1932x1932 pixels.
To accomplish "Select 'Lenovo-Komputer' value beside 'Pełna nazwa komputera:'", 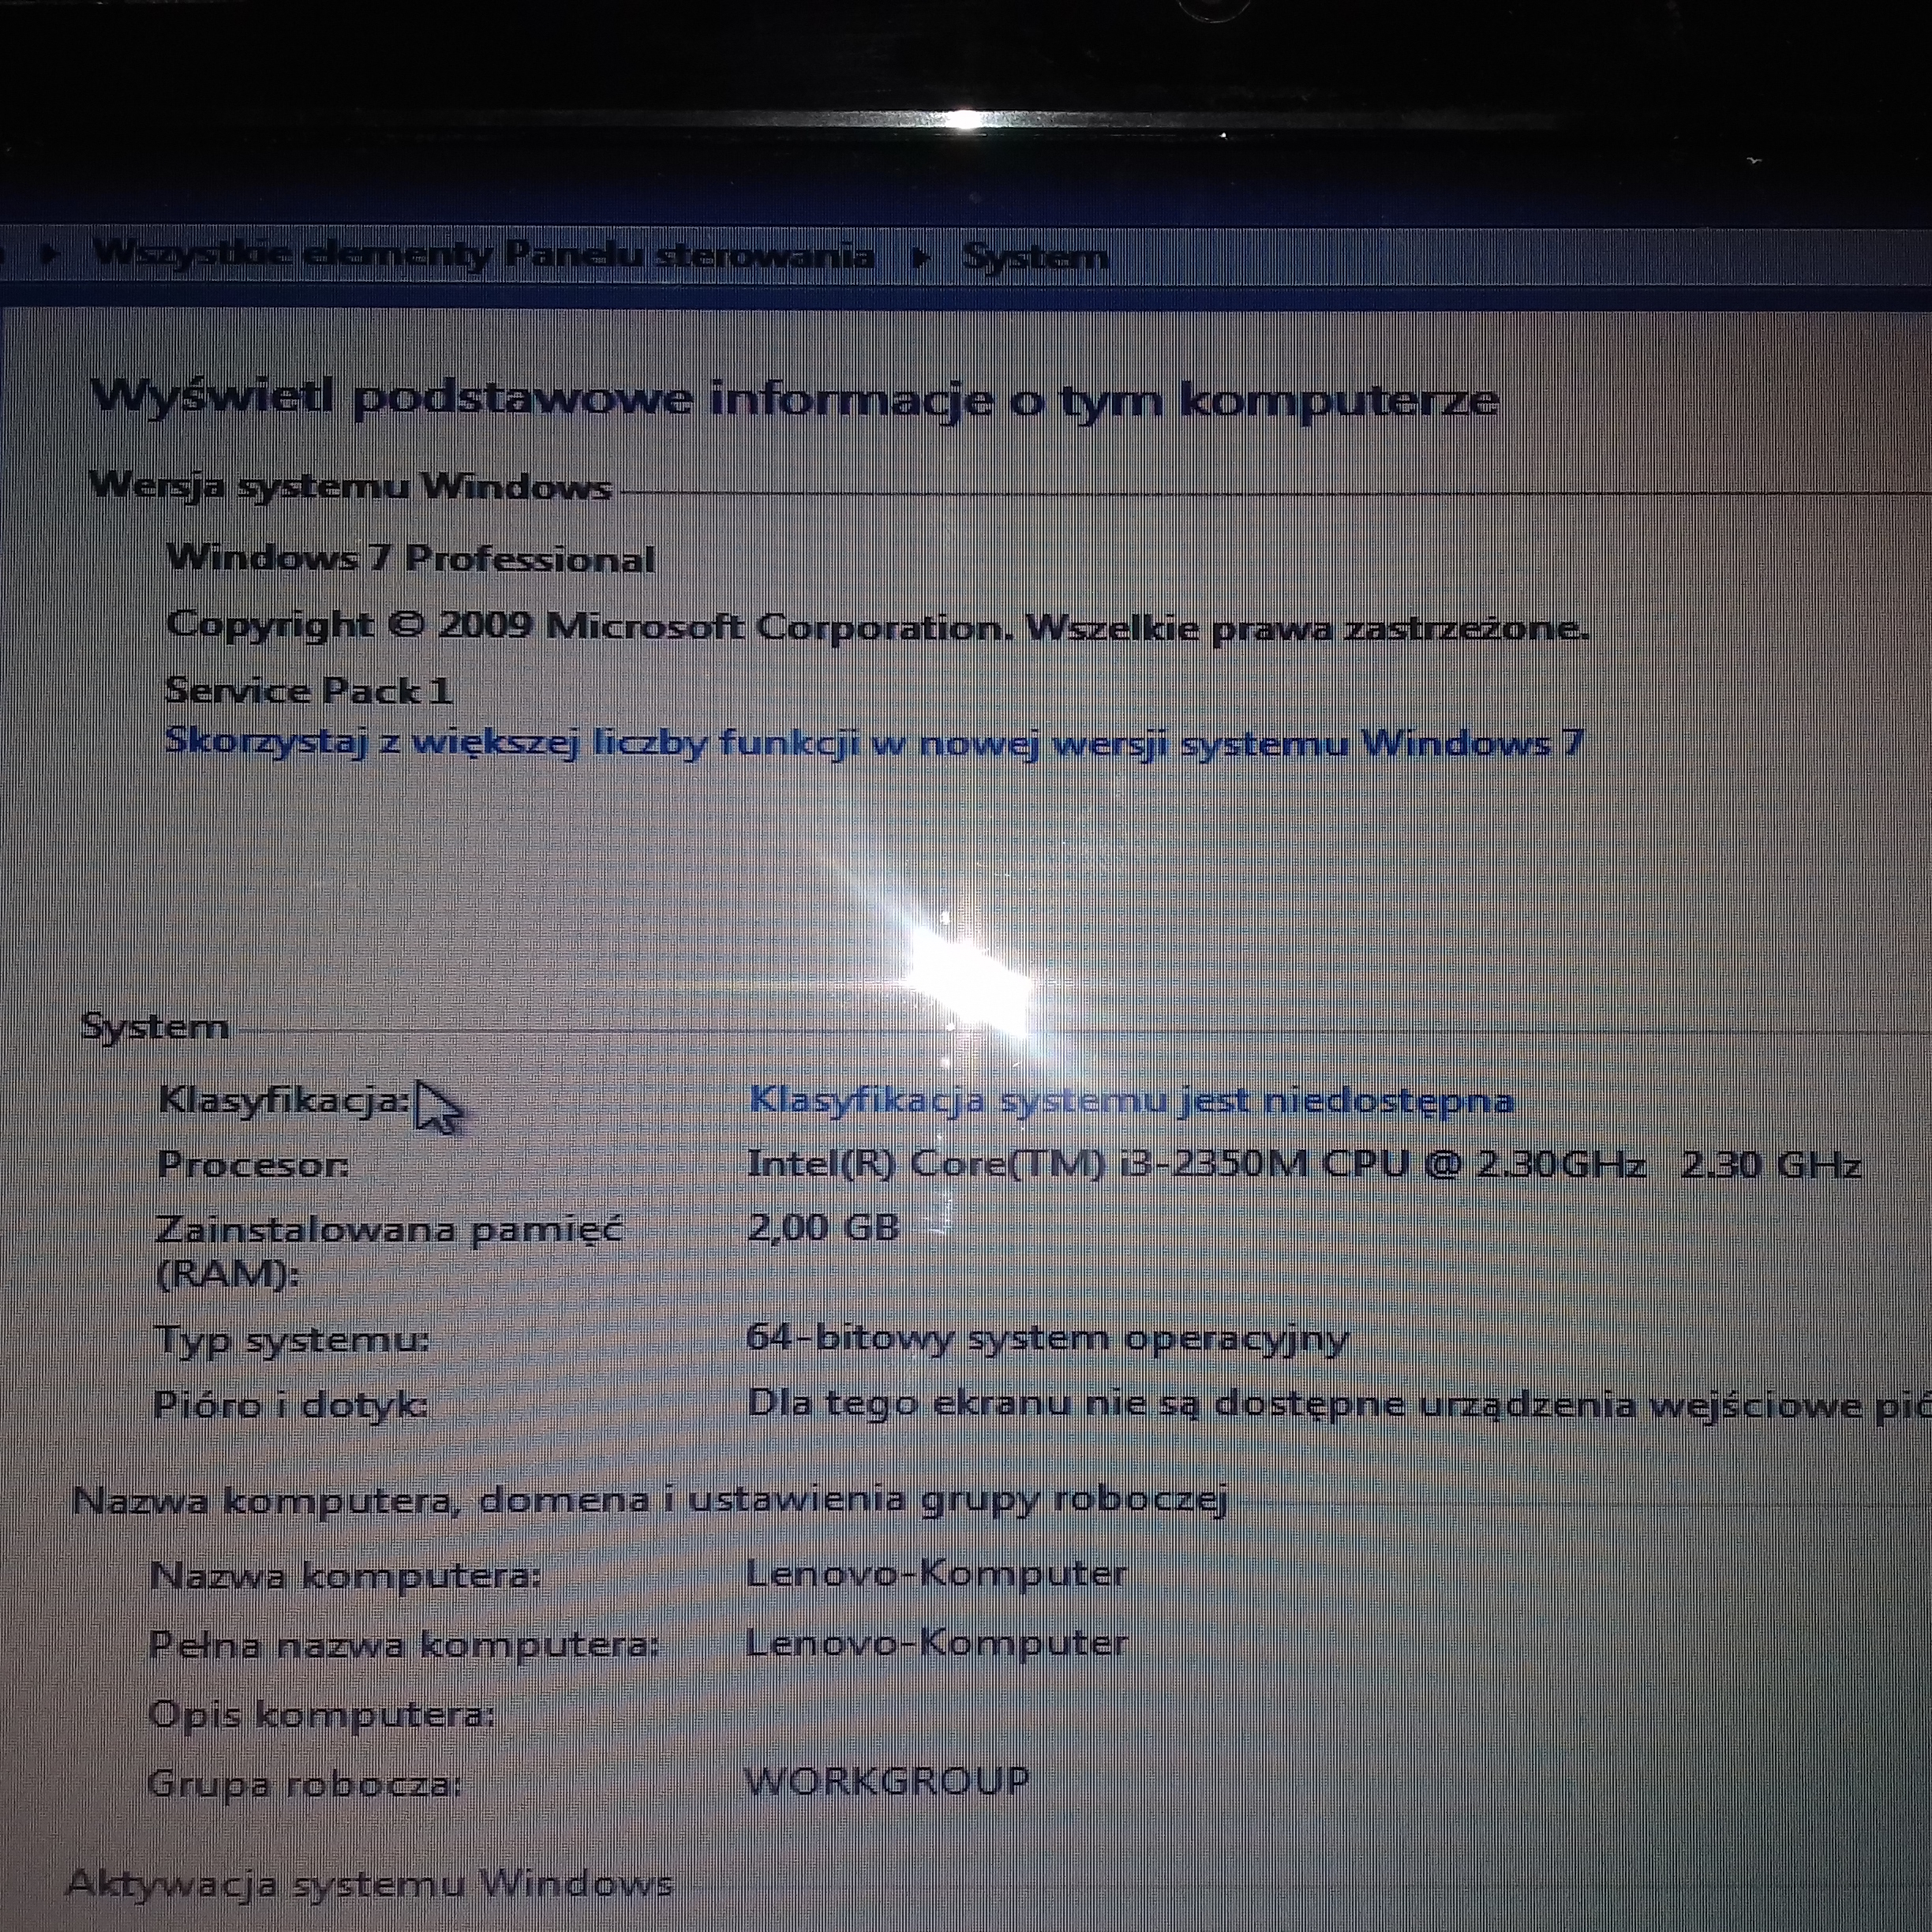I will tap(937, 1643).
